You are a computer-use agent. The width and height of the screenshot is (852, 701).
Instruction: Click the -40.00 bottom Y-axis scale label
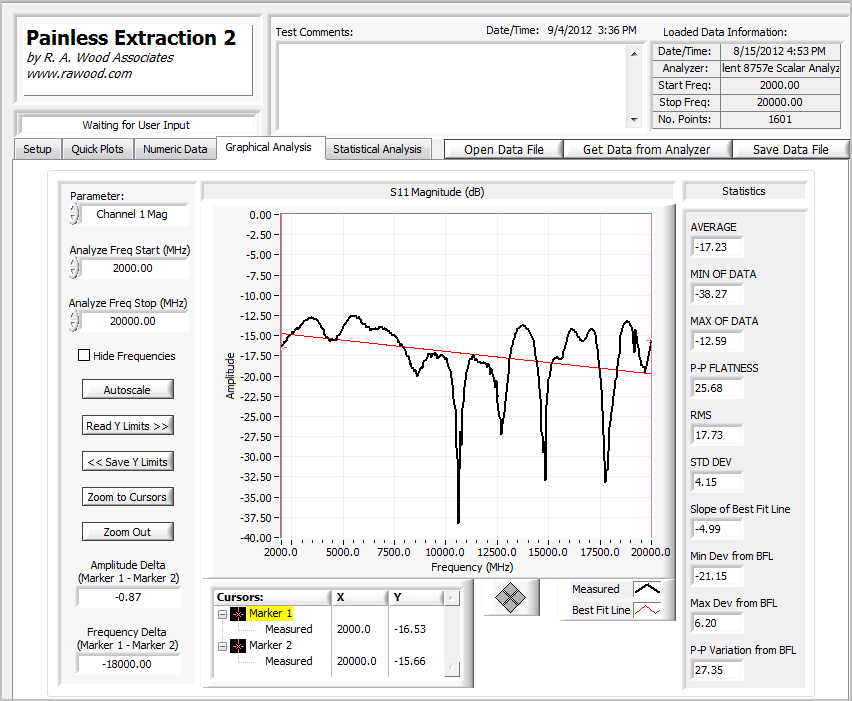point(256,538)
